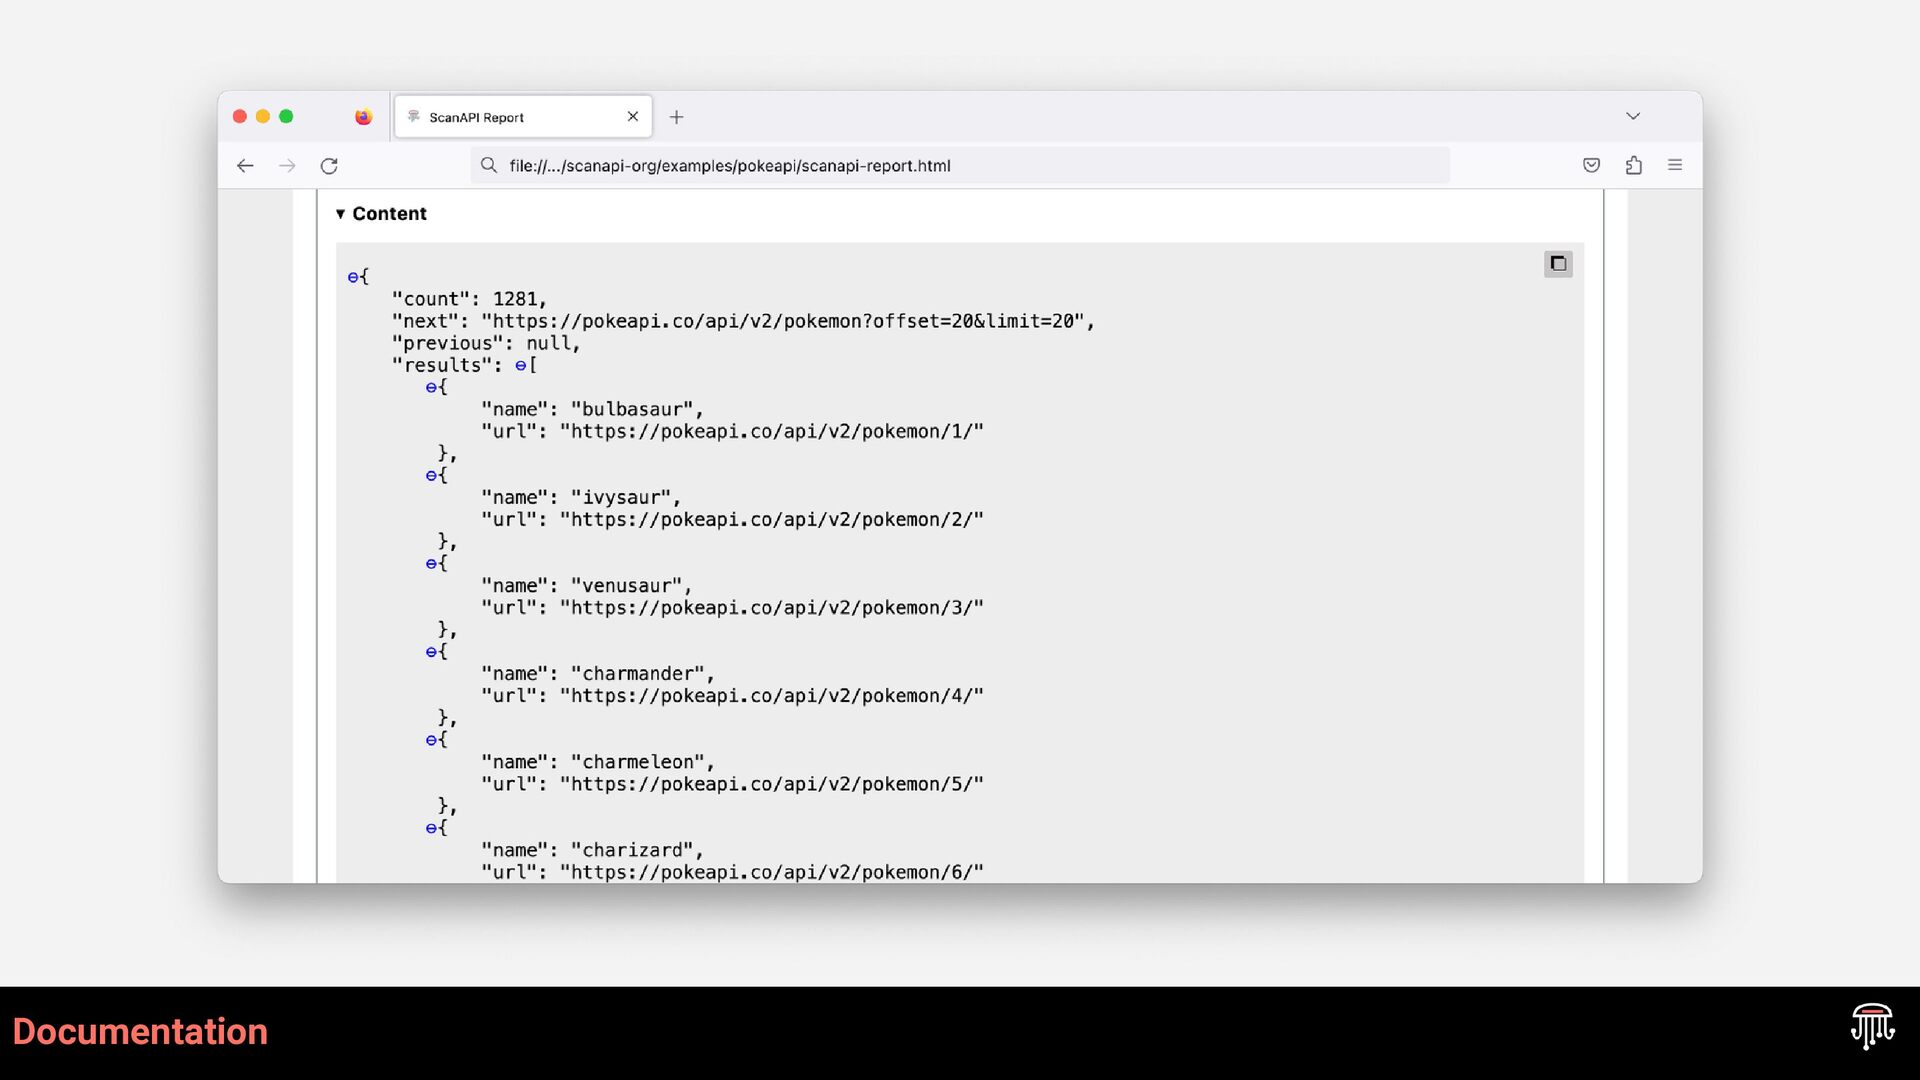Collapse the results array toggle

click(520, 366)
